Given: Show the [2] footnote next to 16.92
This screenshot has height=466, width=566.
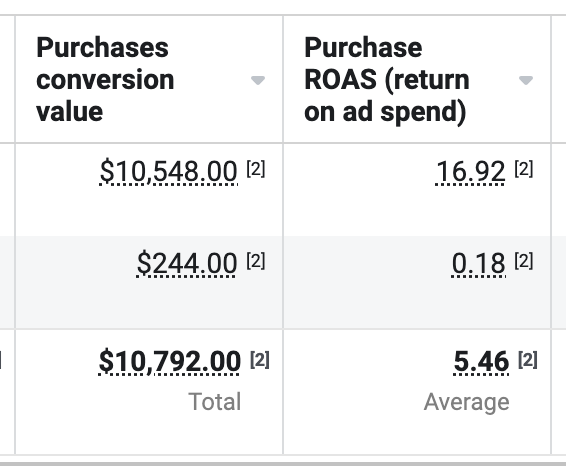Looking at the screenshot, I should 524,169.
